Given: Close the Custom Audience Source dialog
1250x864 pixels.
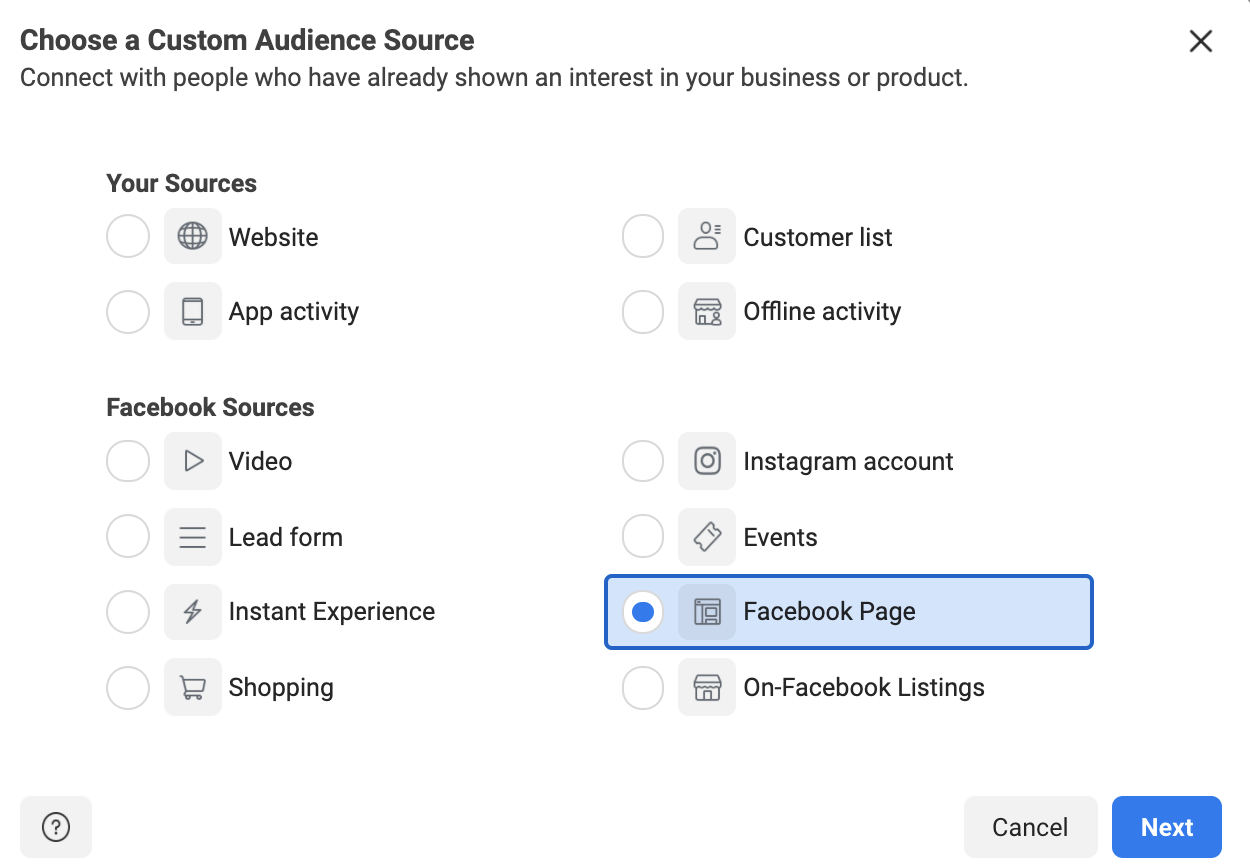Looking at the screenshot, I should 1200,41.
